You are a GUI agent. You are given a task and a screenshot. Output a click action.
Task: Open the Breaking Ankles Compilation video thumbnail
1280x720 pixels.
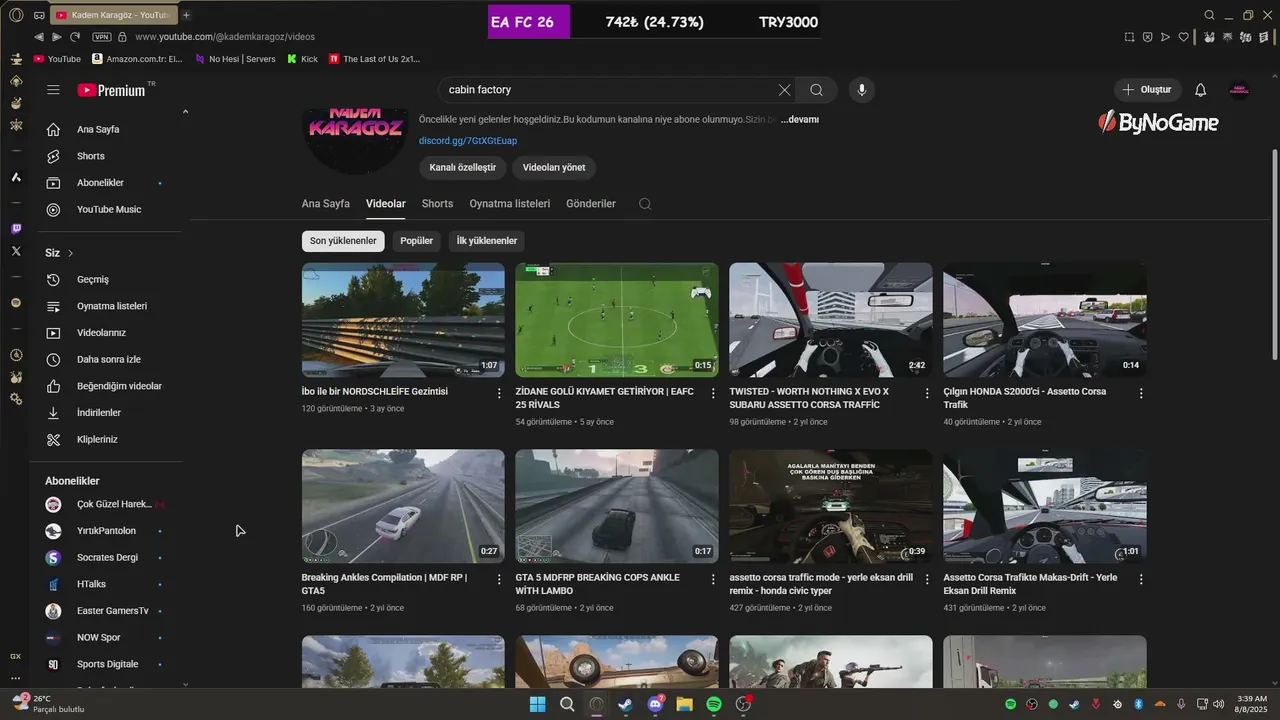[403, 507]
